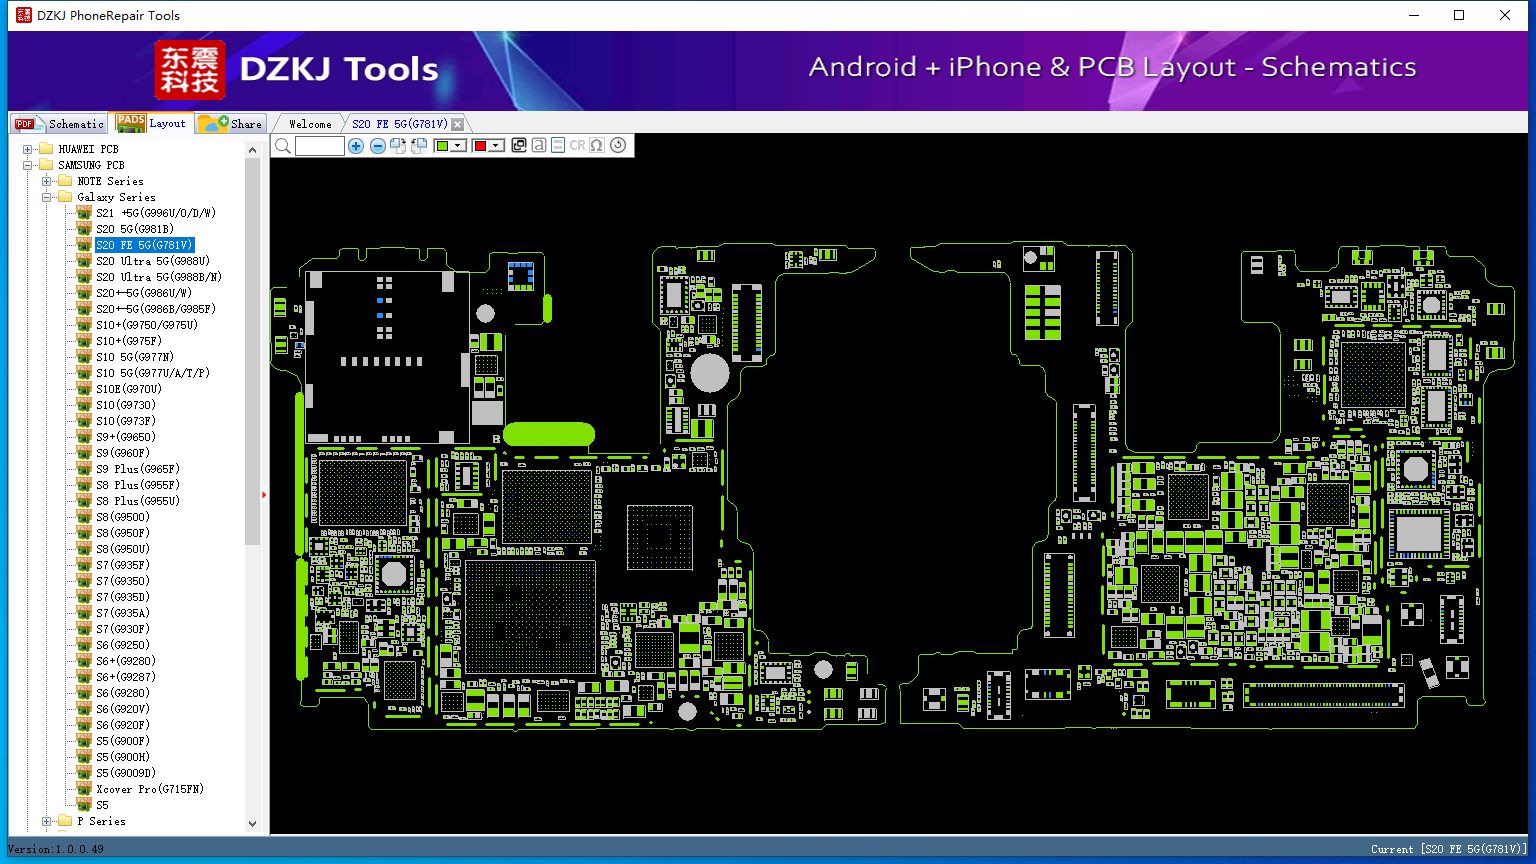Click the red color swatch
Image resolution: width=1536 pixels, height=864 pixels.
[x=480, y=146]
